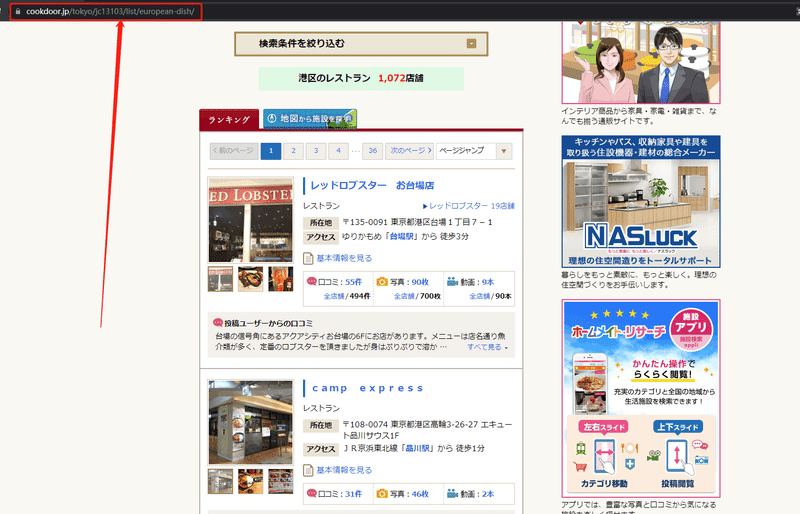Click document icon beside camp express 基本情報を見る

pos(308,471)
